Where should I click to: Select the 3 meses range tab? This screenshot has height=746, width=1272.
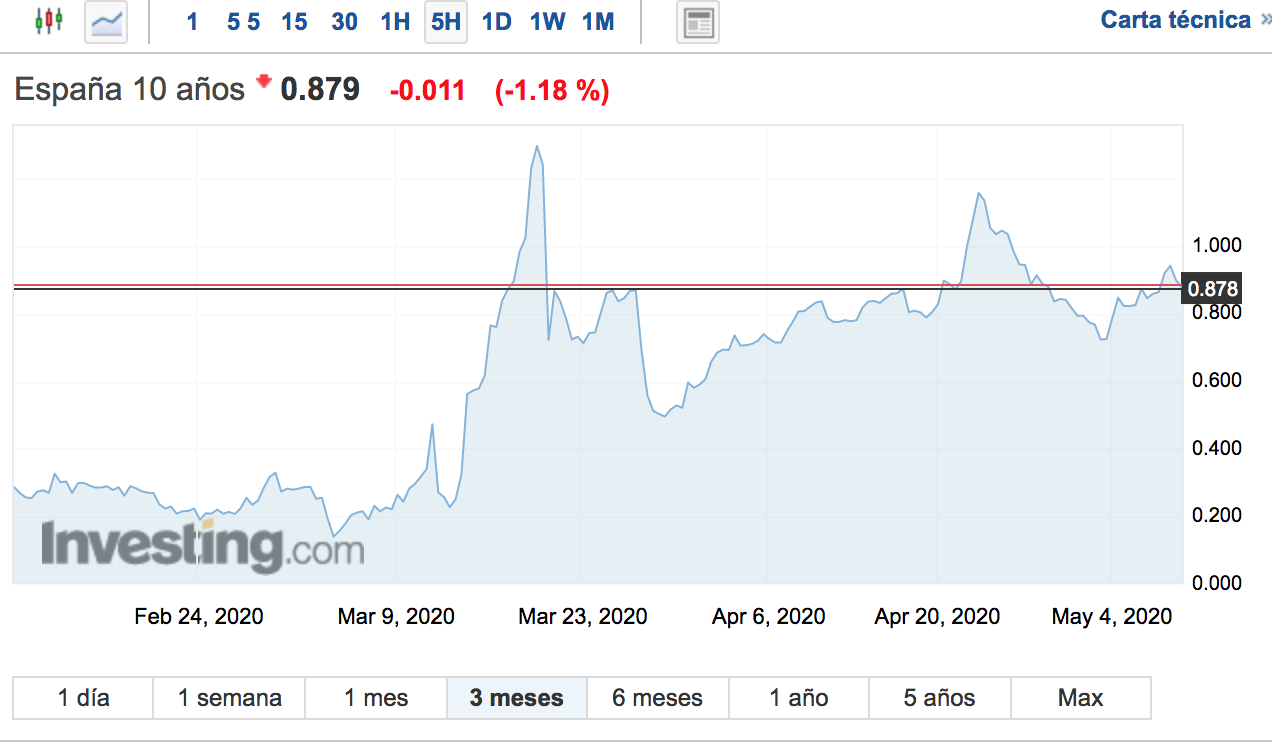[x=516, y=698]
